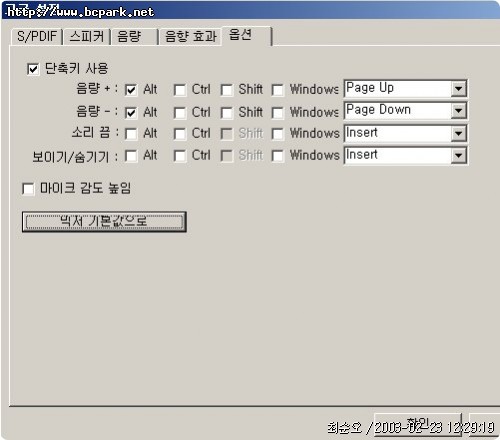This screenshot has width=500, height=440.
Task: Check Windows in the 소리 끔 row
Action: [x=278, y=134]
